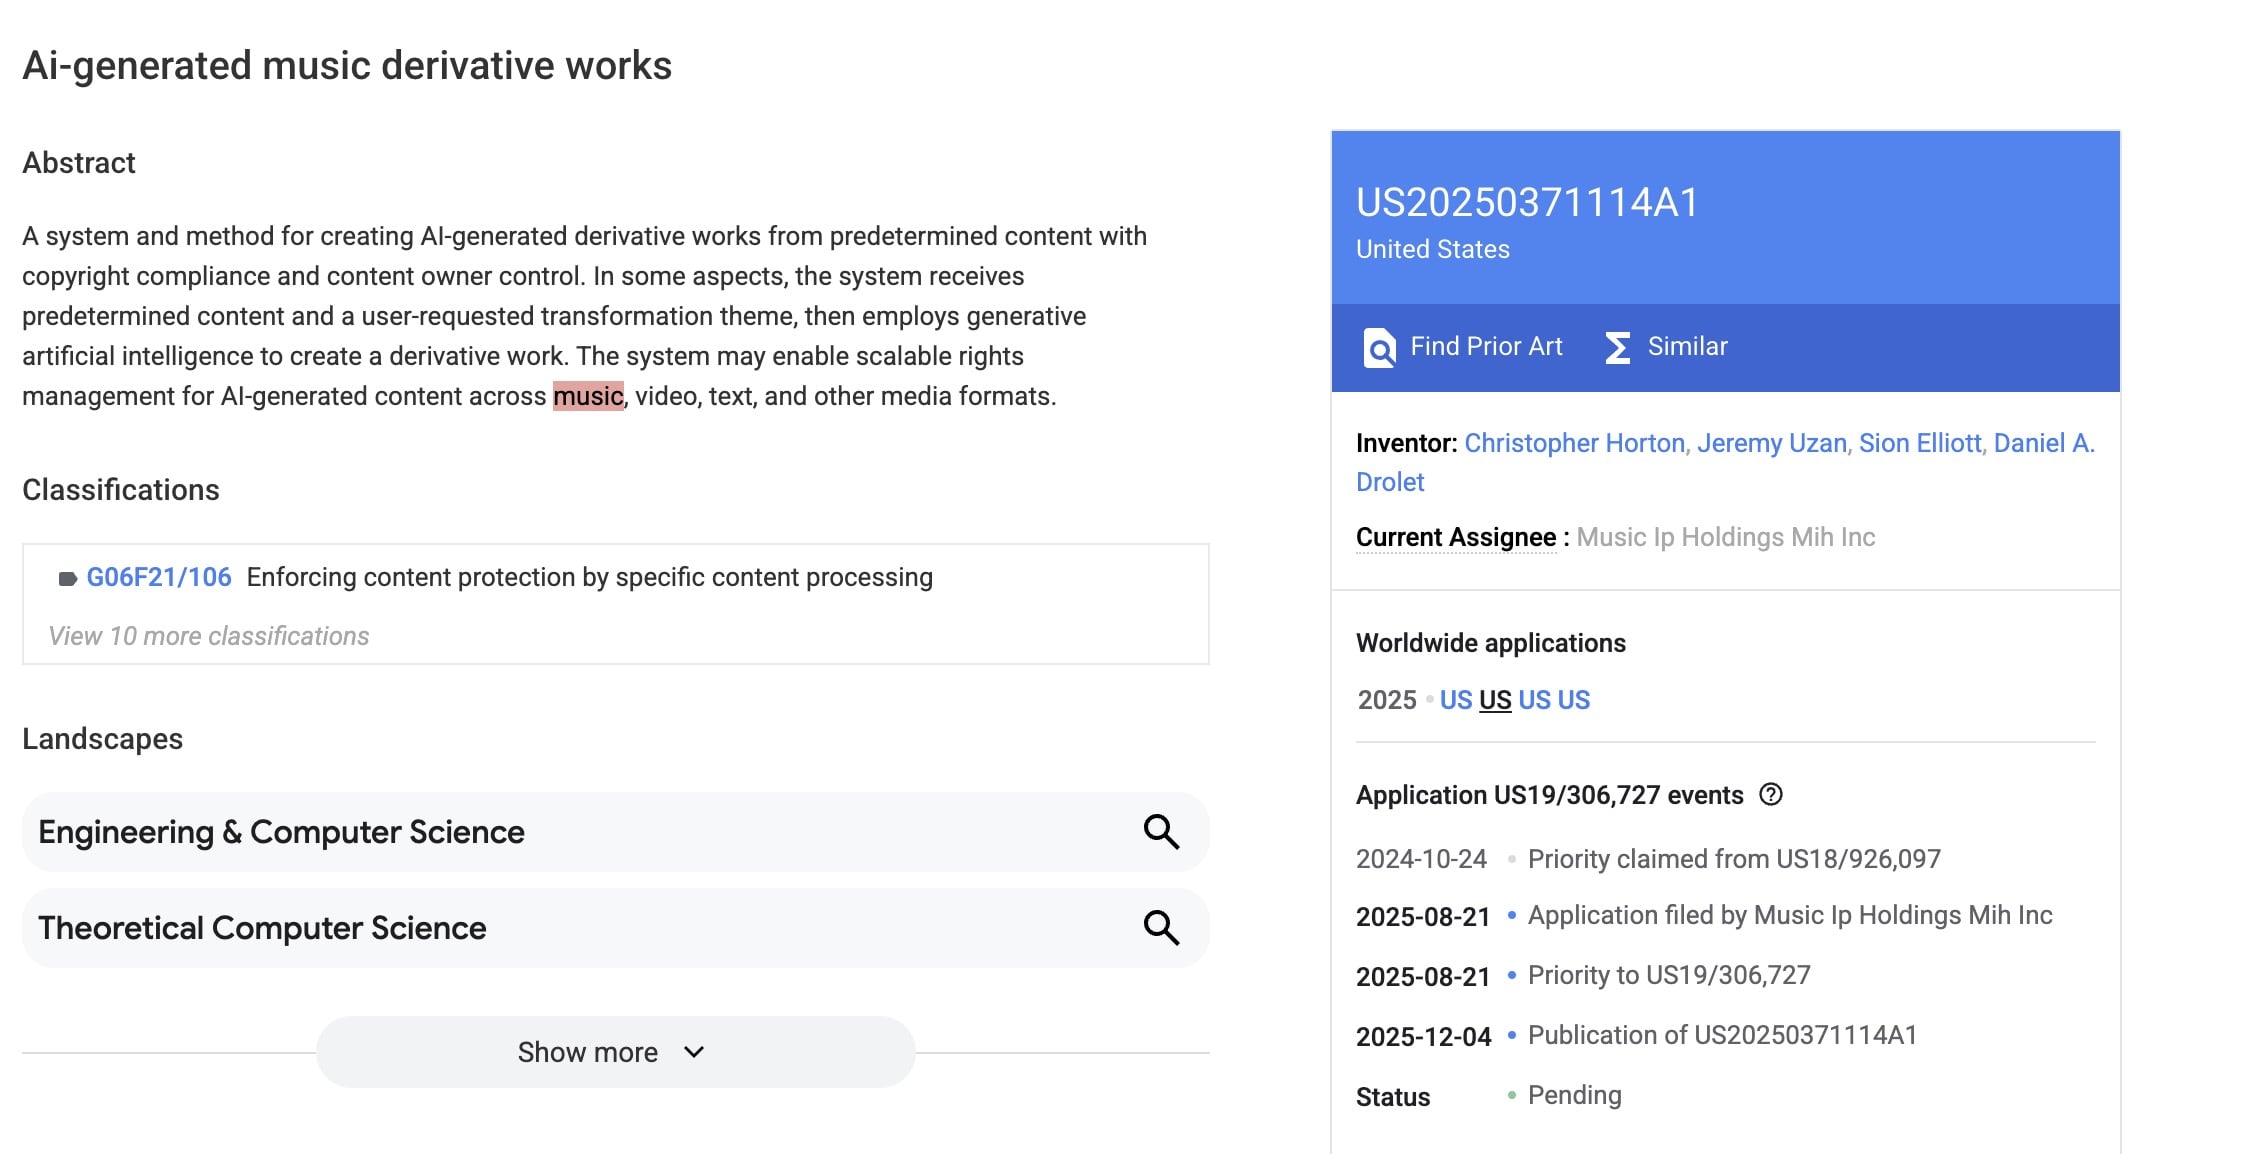Image resolution: width=2262 pixels, height=1154 pixels.
Task: Open the G06F21/106 classification link
Action: tap(159, 577)
